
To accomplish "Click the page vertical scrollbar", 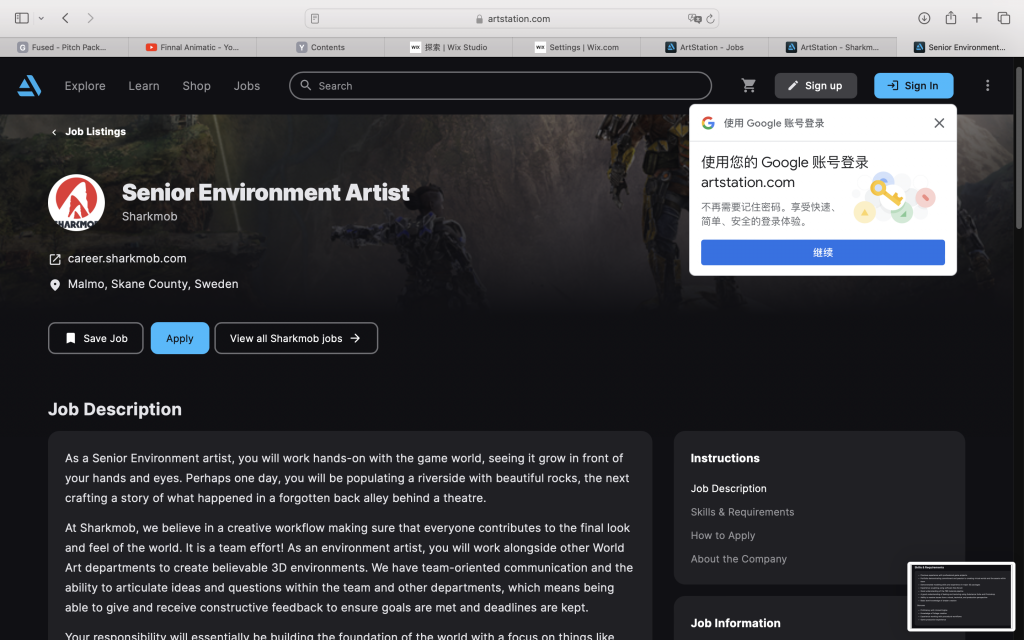I will point(1019,147).
